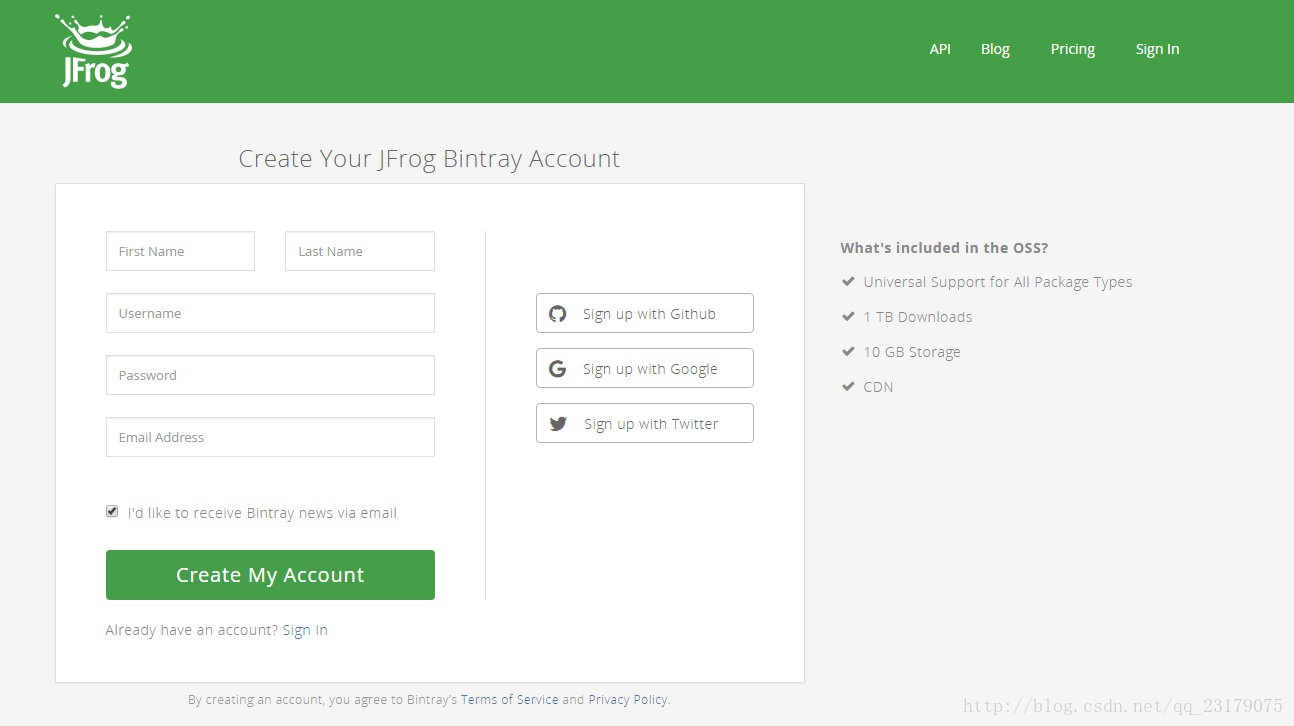
Task: Click the "What's included in the OSS?" text
Action: 944,248
